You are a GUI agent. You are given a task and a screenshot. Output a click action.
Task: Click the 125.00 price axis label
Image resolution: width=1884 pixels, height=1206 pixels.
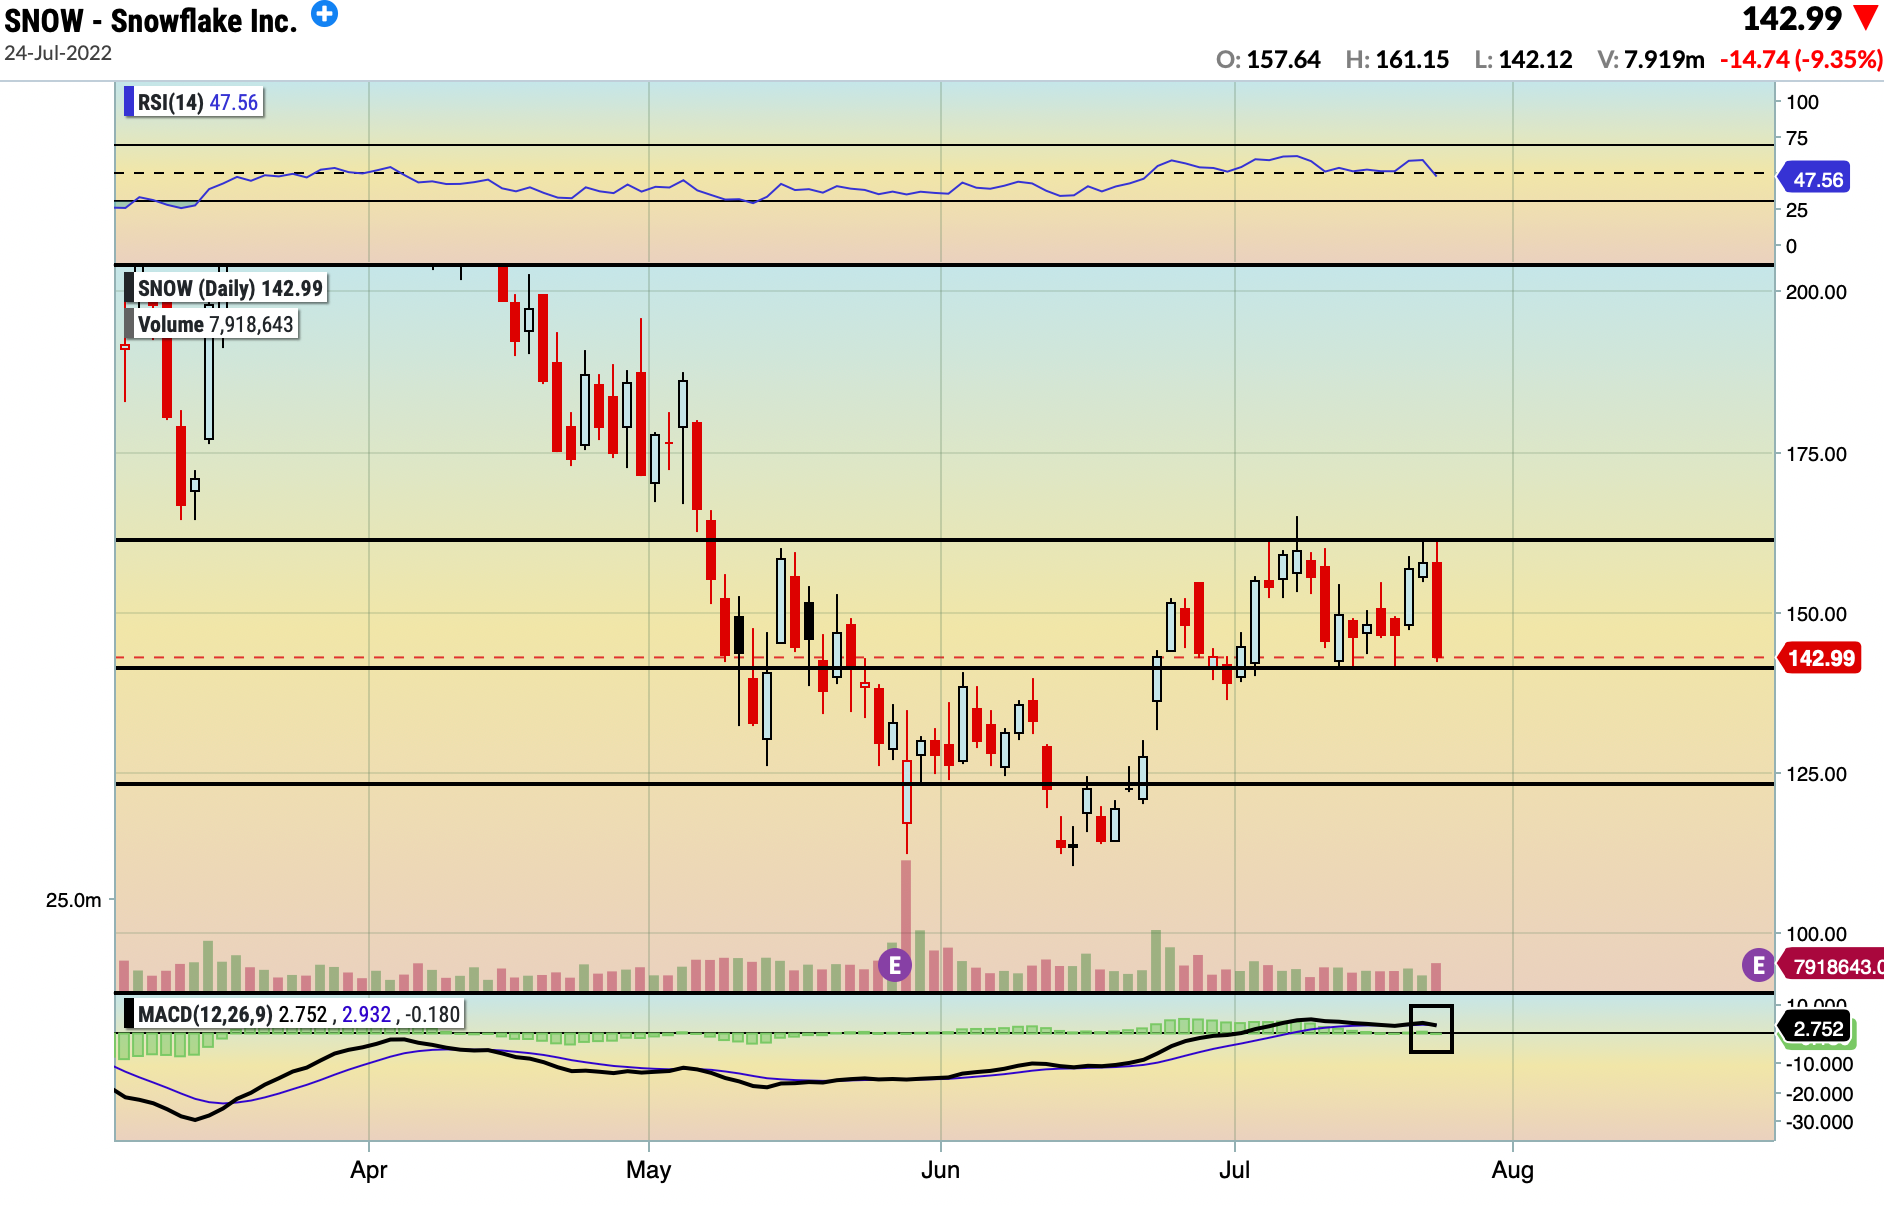click(1816, 774)
